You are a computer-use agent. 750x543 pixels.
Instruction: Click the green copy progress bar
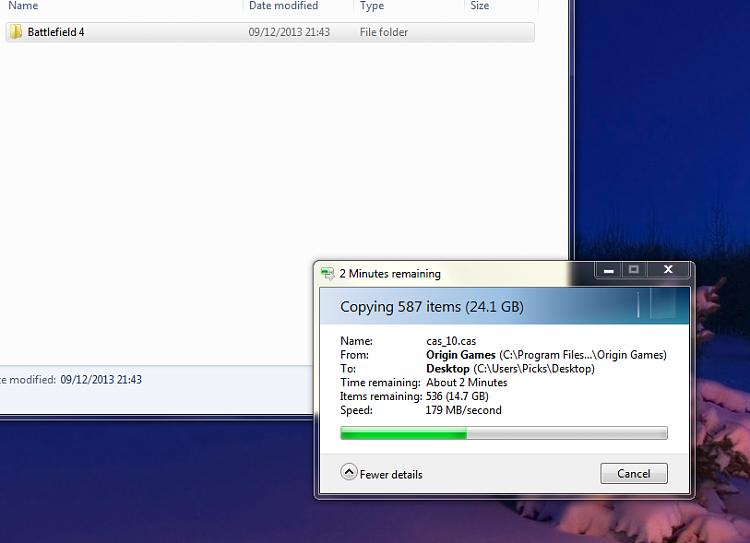coord(504,433)
